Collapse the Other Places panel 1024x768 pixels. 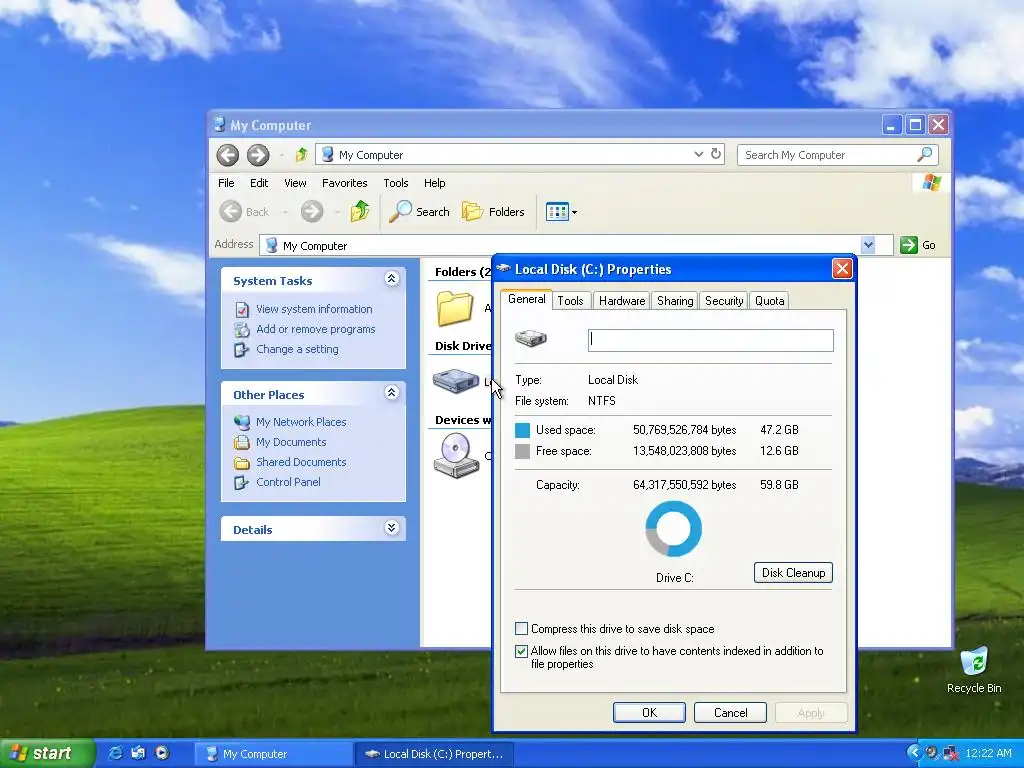point(391,392)
